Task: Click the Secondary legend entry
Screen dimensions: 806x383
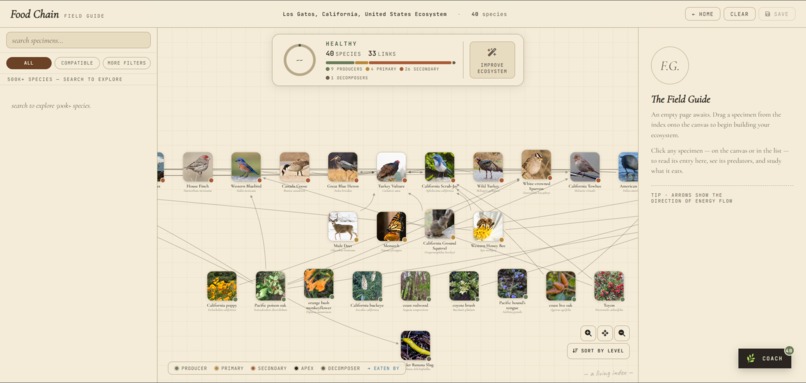Action: (269, 368)
